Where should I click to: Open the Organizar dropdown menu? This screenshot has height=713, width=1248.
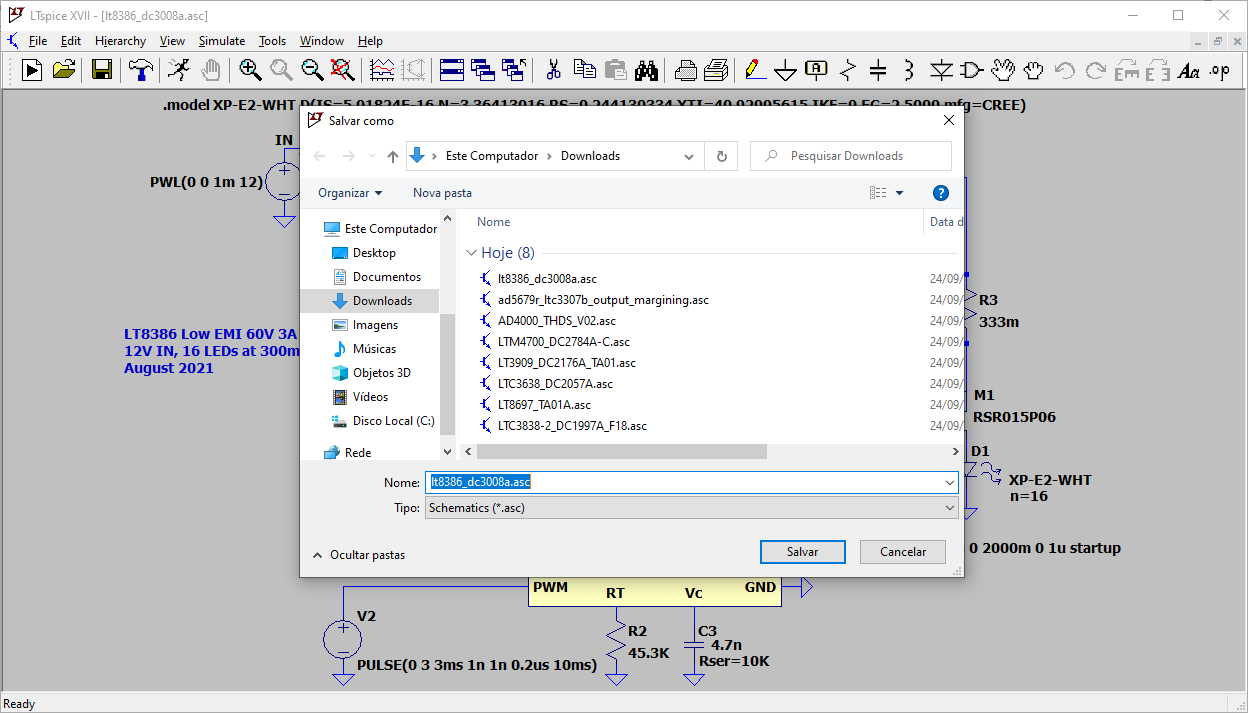pyautogui.click(x=350, y=193)
